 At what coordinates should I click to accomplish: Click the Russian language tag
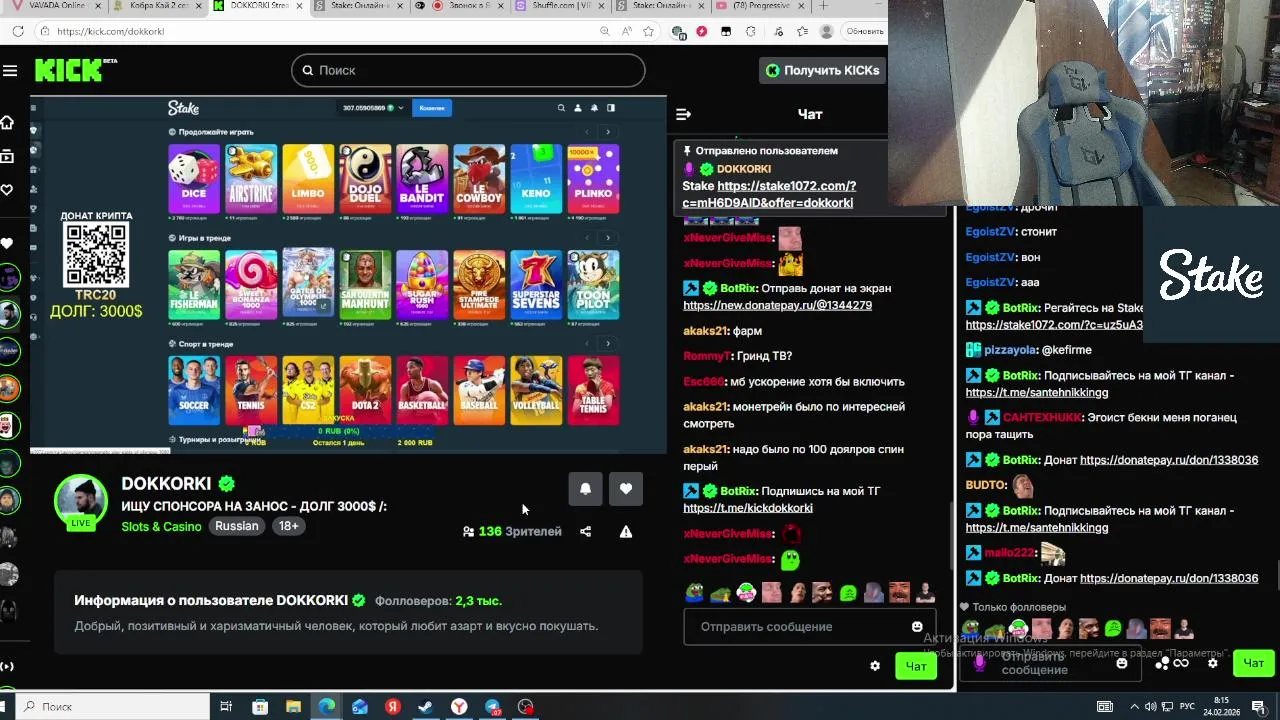tap(237, 526)
